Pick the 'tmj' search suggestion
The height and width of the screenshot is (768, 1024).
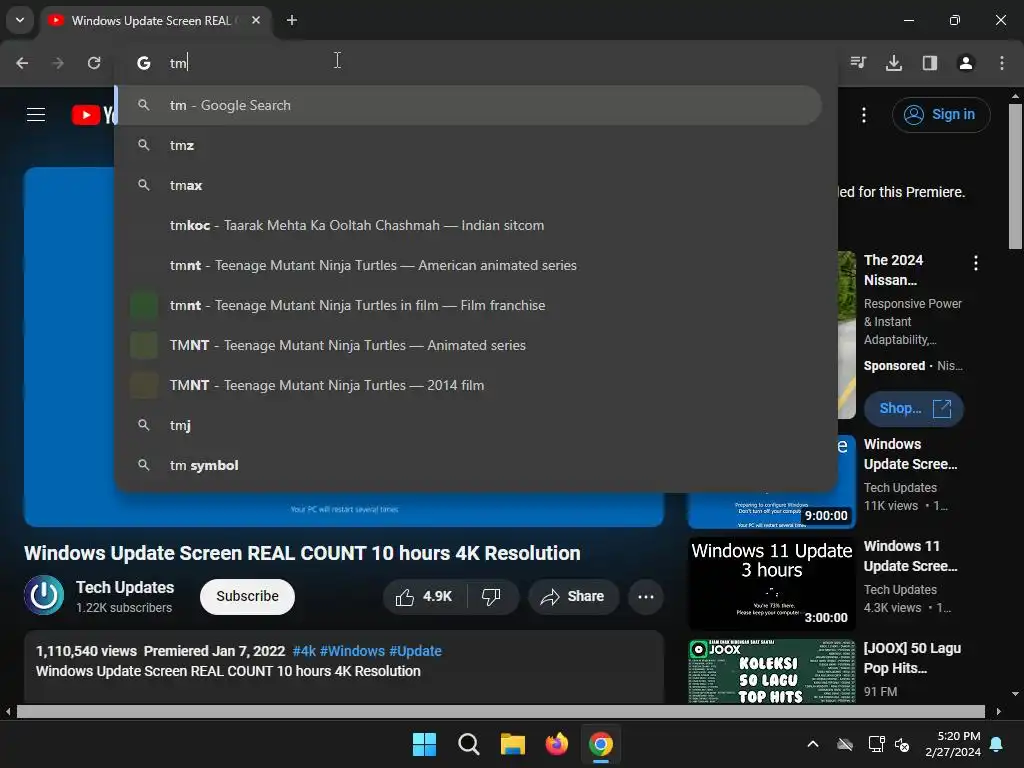pyautogui.click(x=468, y=425)
